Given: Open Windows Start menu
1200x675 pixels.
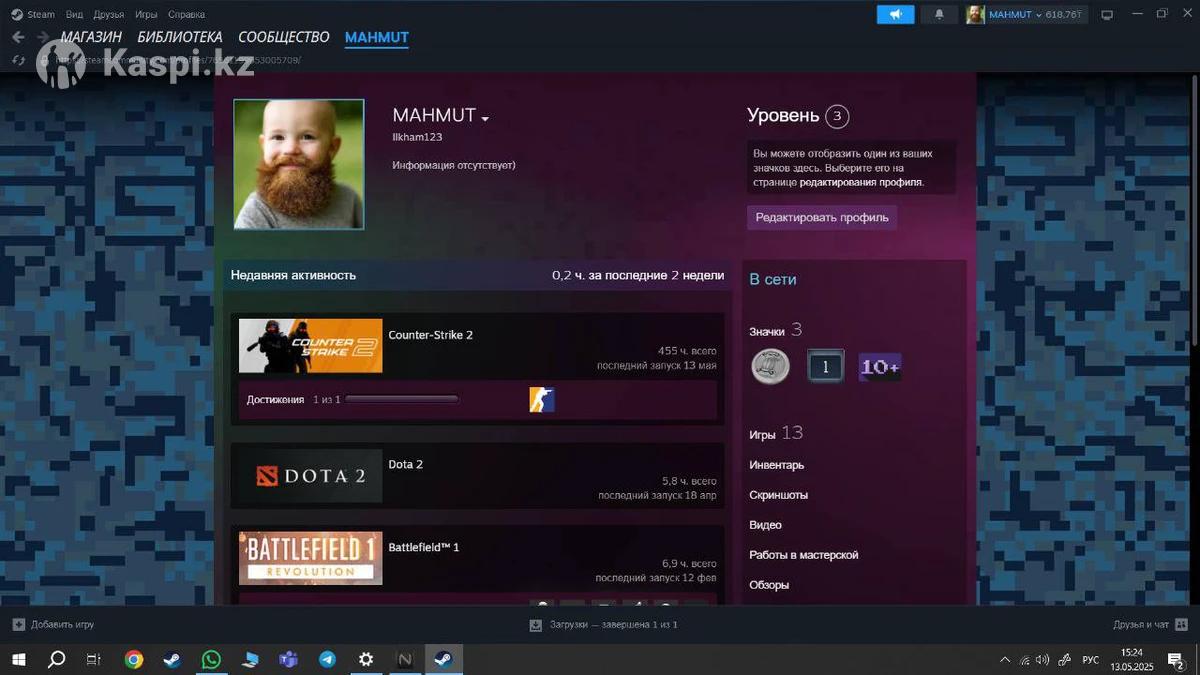Looking at the screenshot, I should click(x=18, y=659).
